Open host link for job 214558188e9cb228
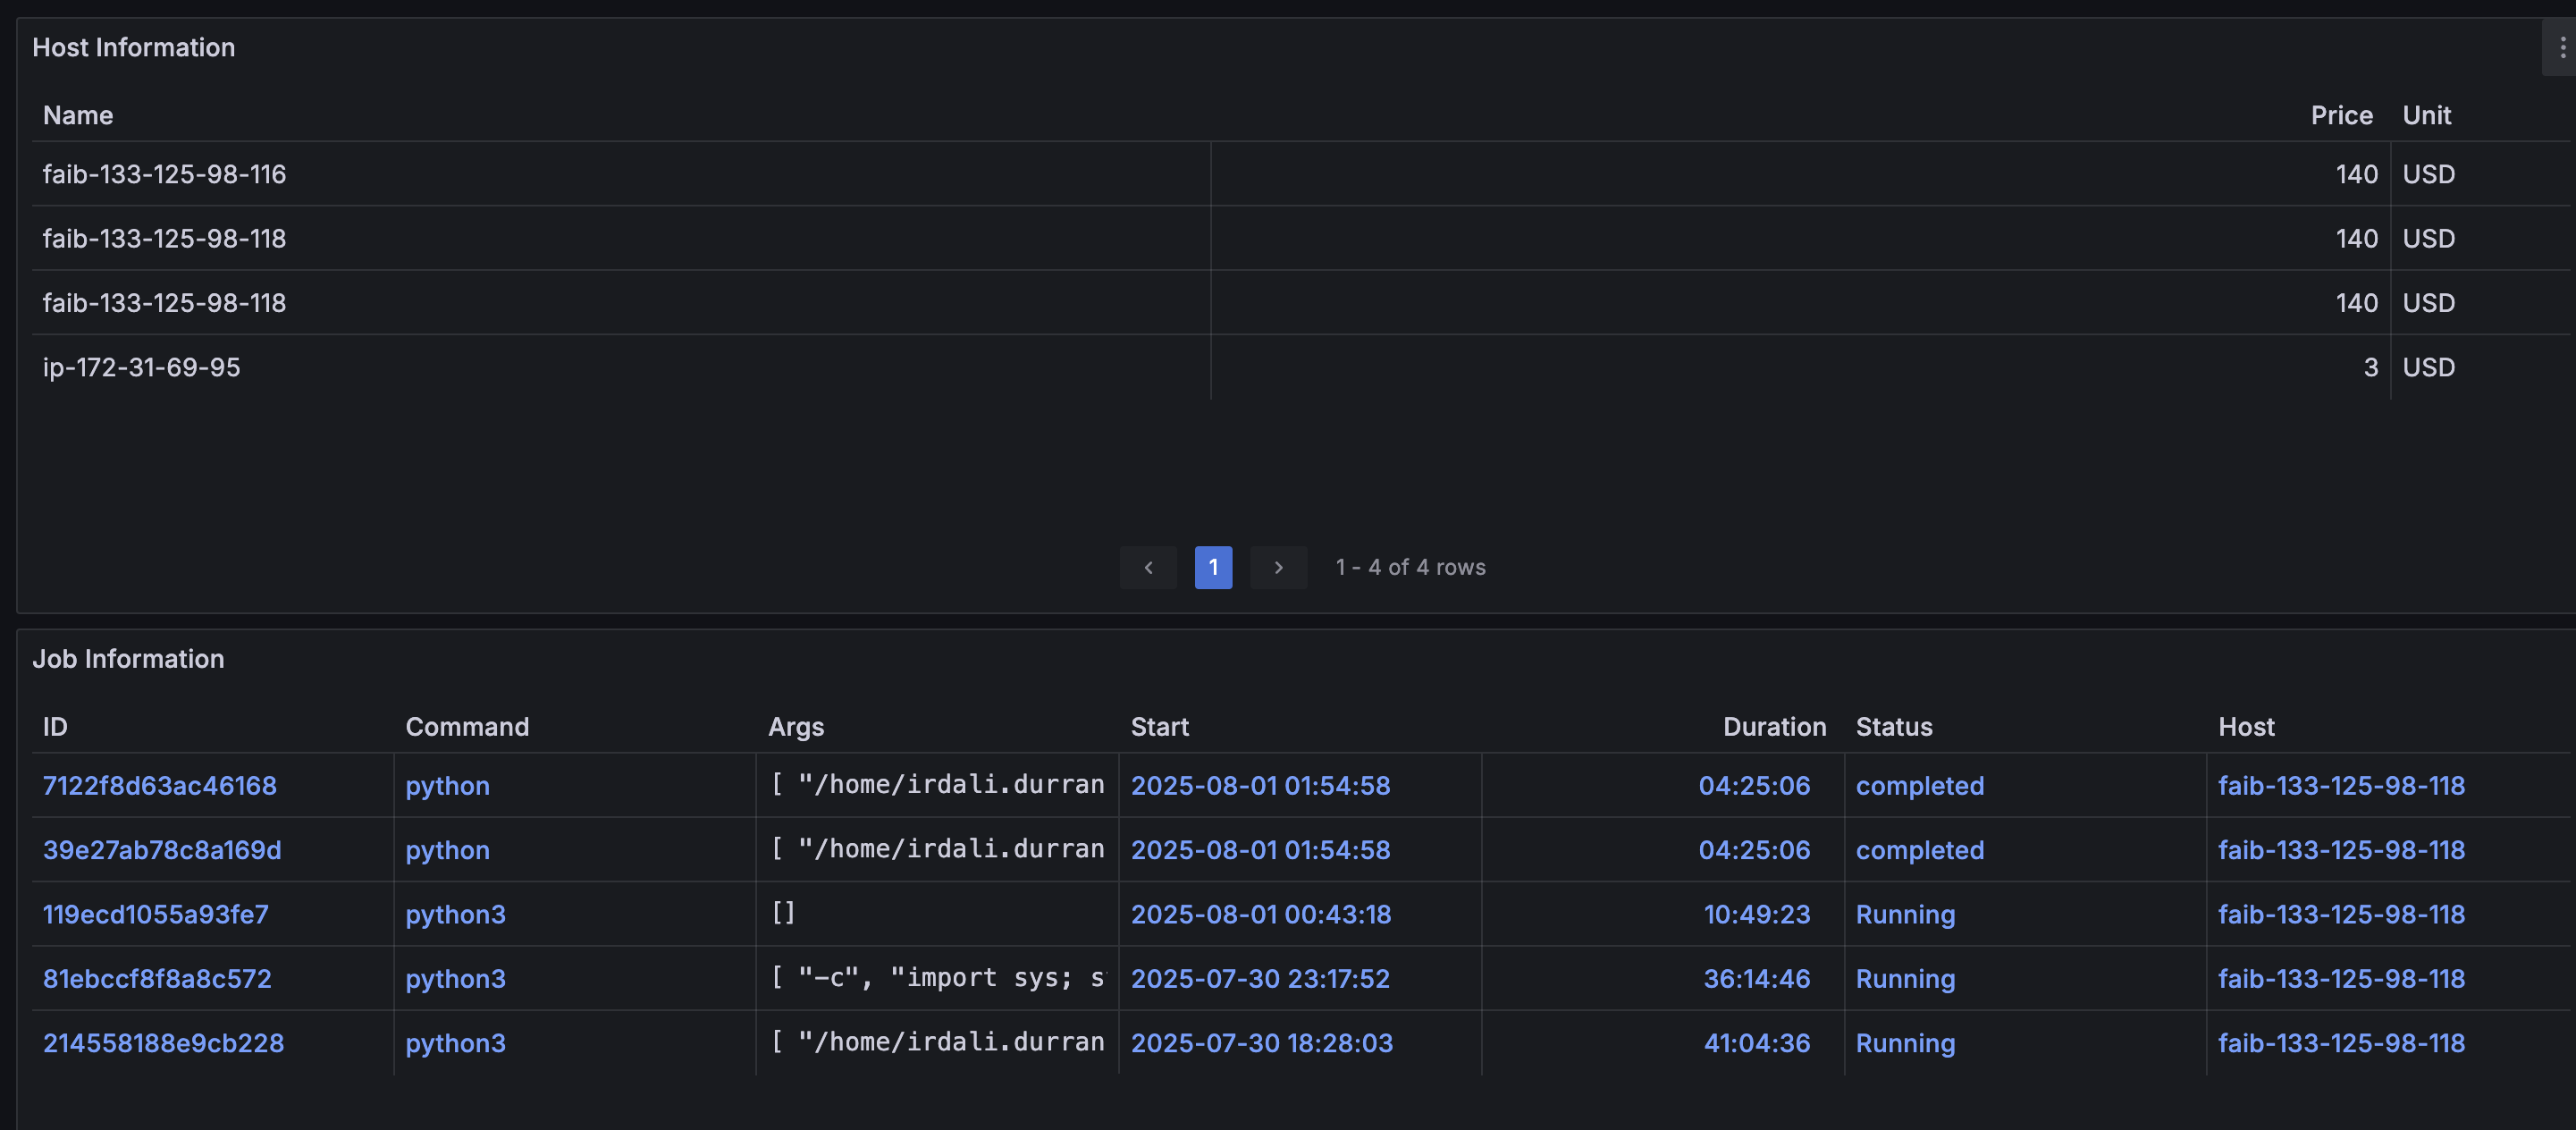2576x1130 pixels. coord(2341,1042)
